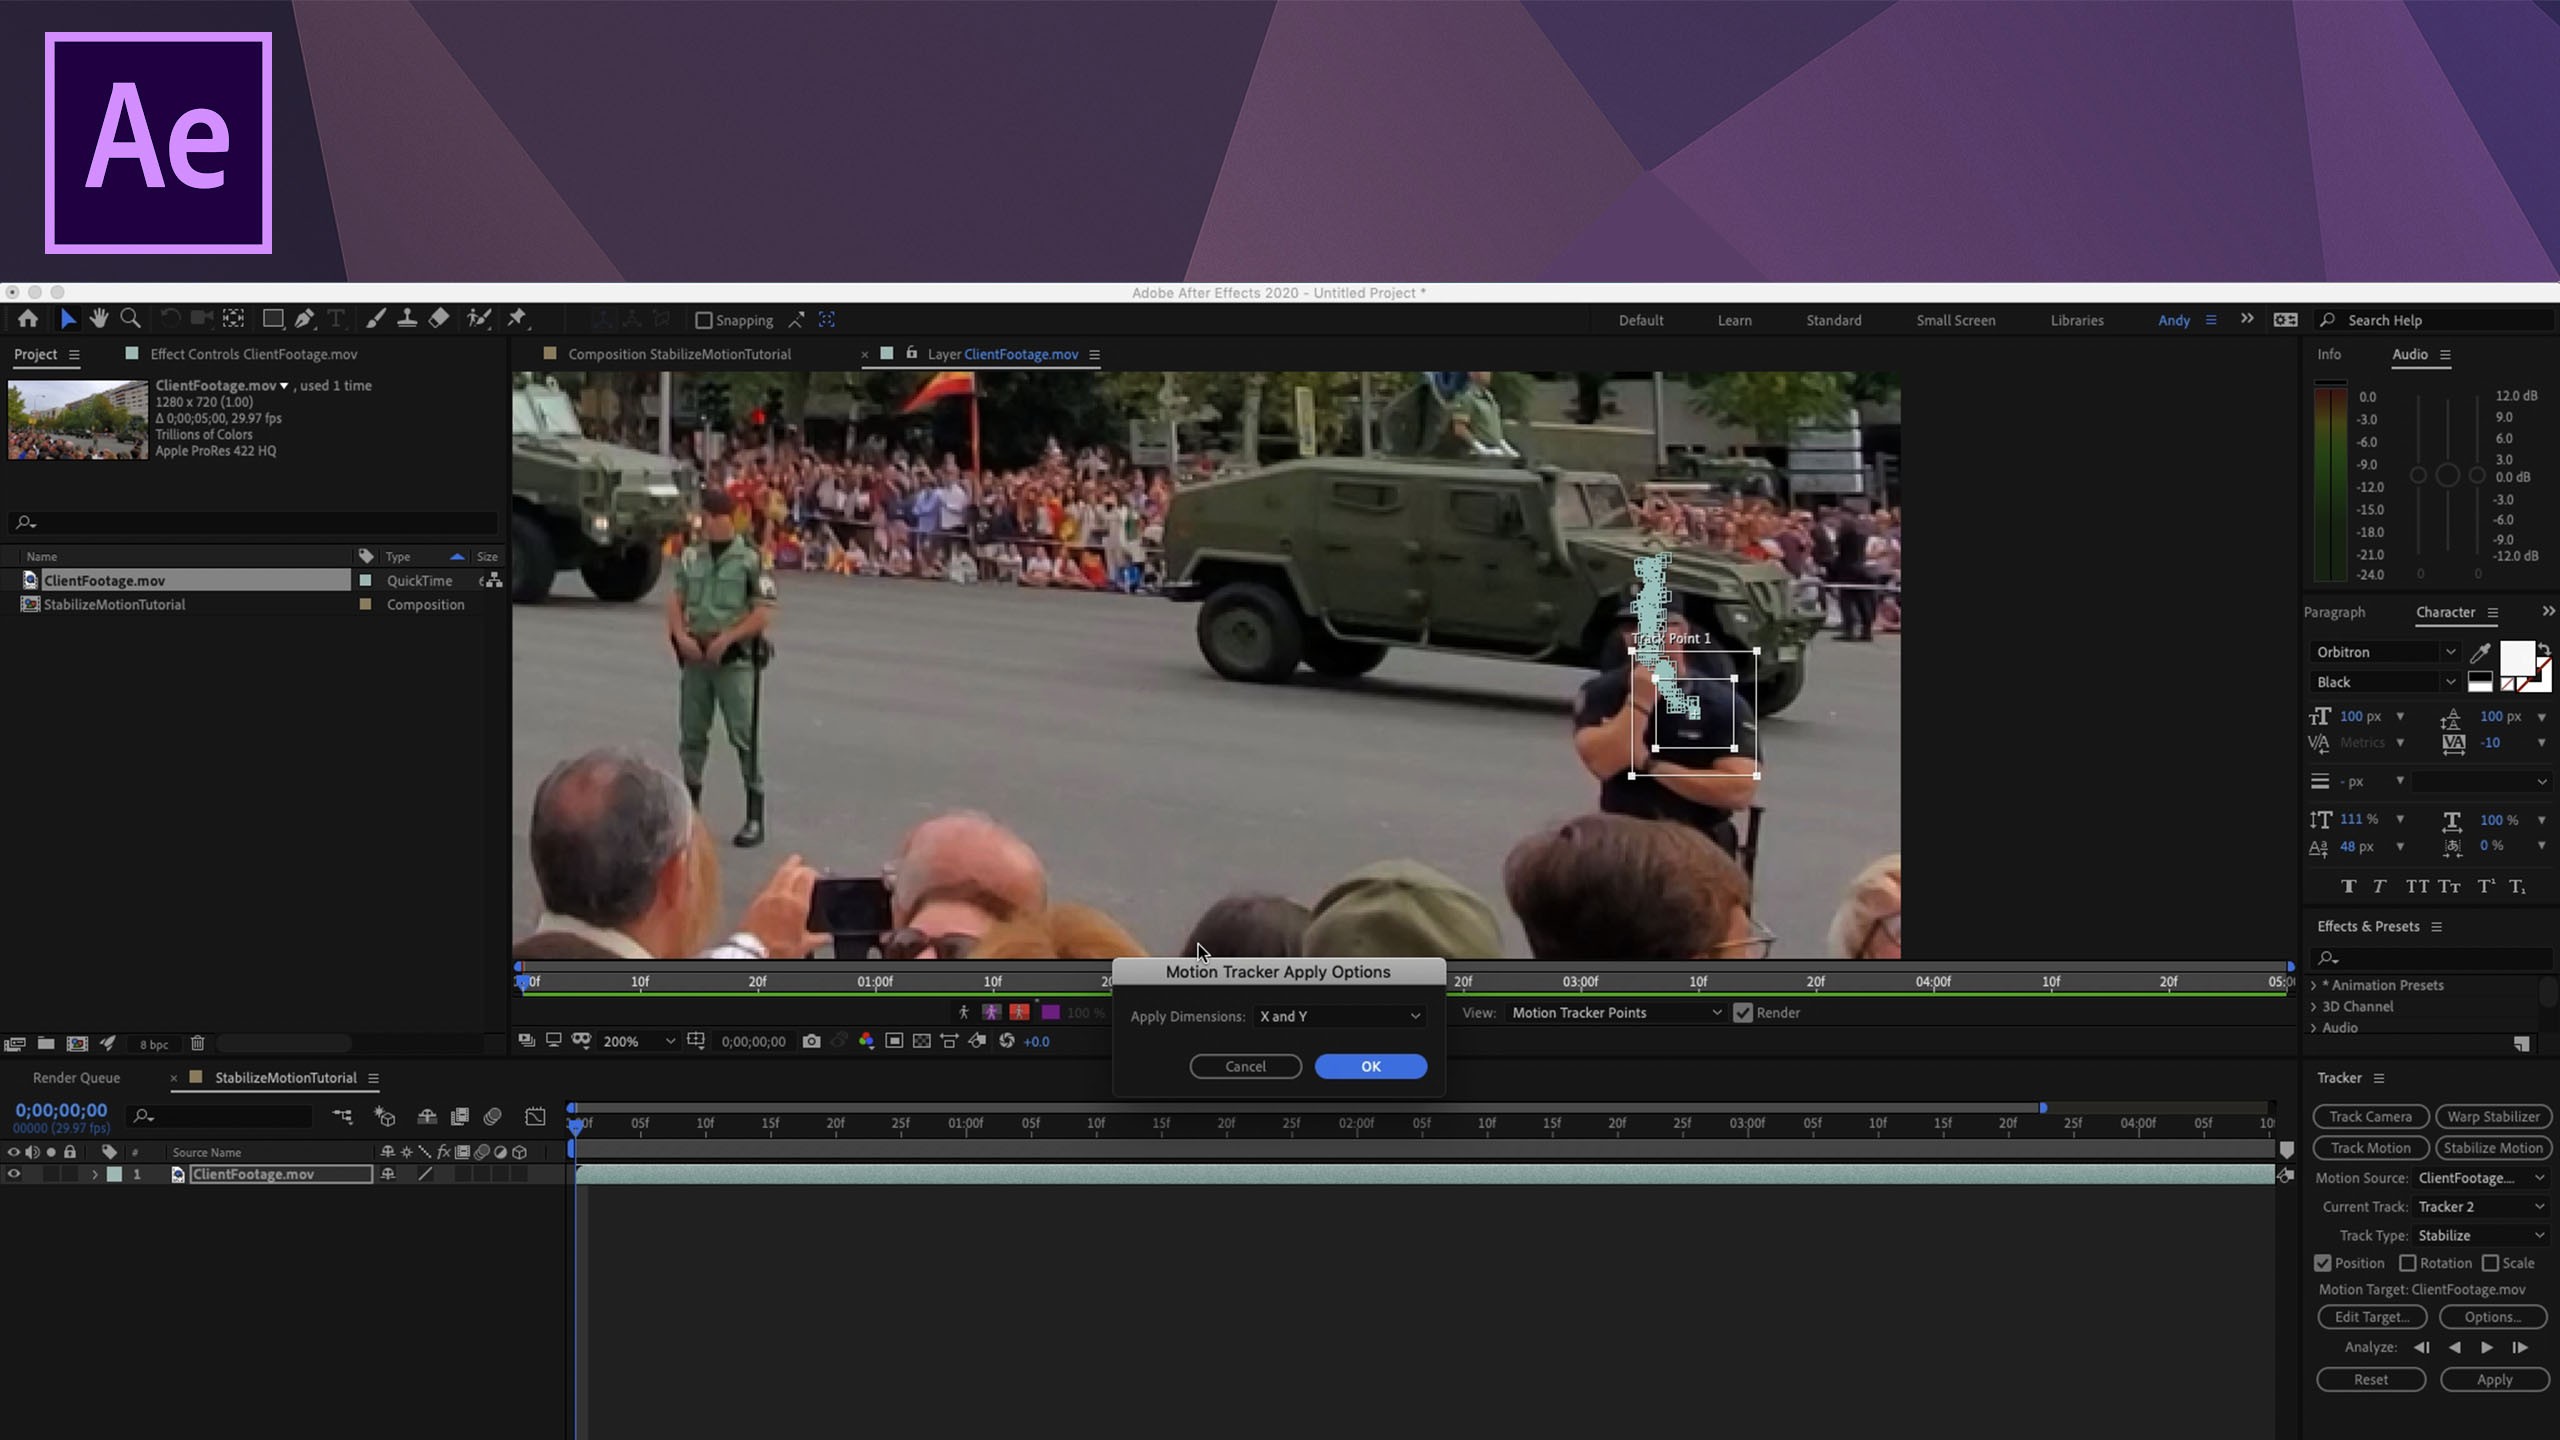Viewport: 2560px width, 1440px height.
Task: Expand the Animation Presets folder
Action: point(2314,985)
